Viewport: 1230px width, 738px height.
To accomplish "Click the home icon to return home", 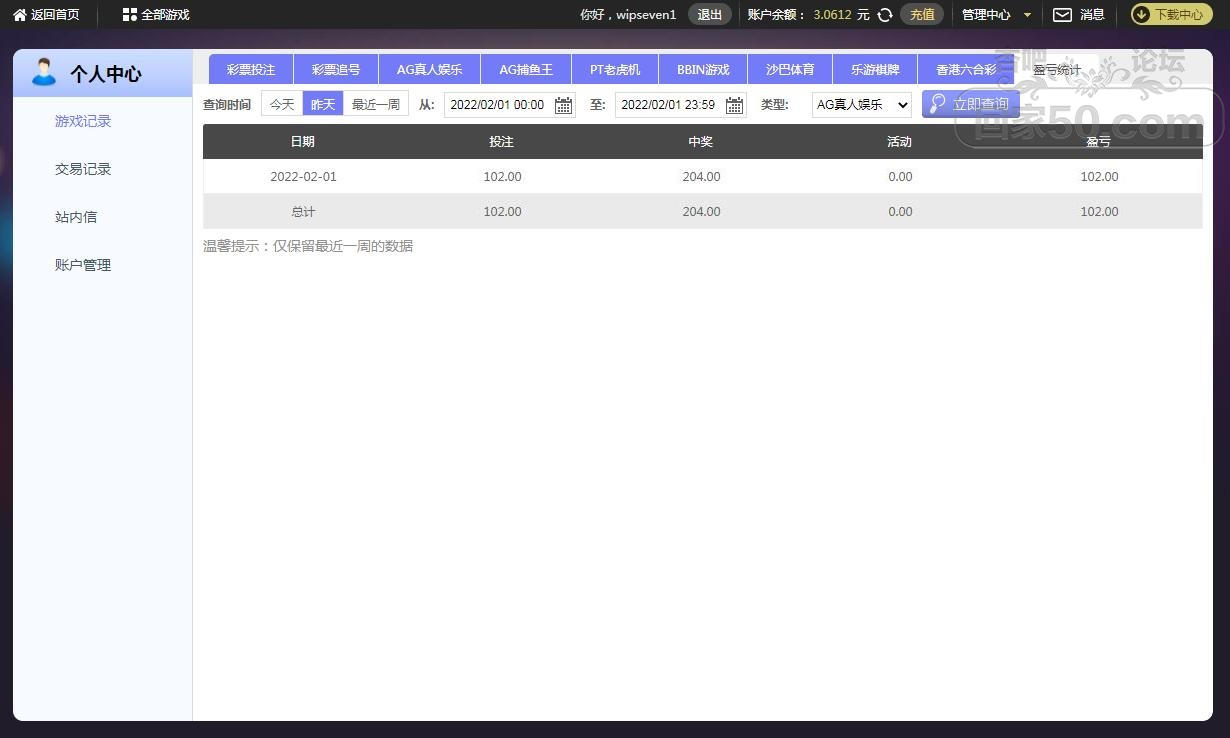I will click(x=19, y=15).
